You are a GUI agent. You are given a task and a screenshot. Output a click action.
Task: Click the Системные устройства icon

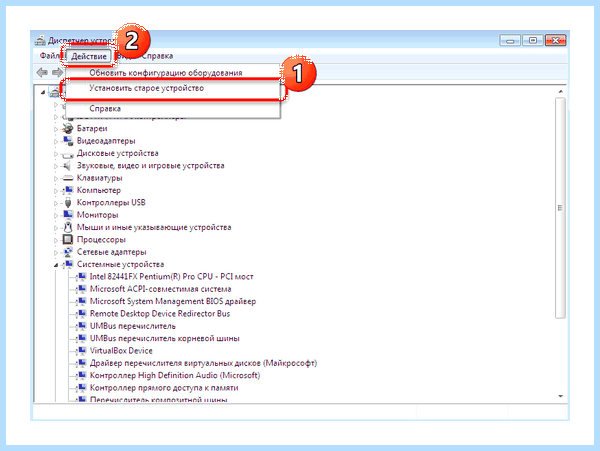point(68,264)
